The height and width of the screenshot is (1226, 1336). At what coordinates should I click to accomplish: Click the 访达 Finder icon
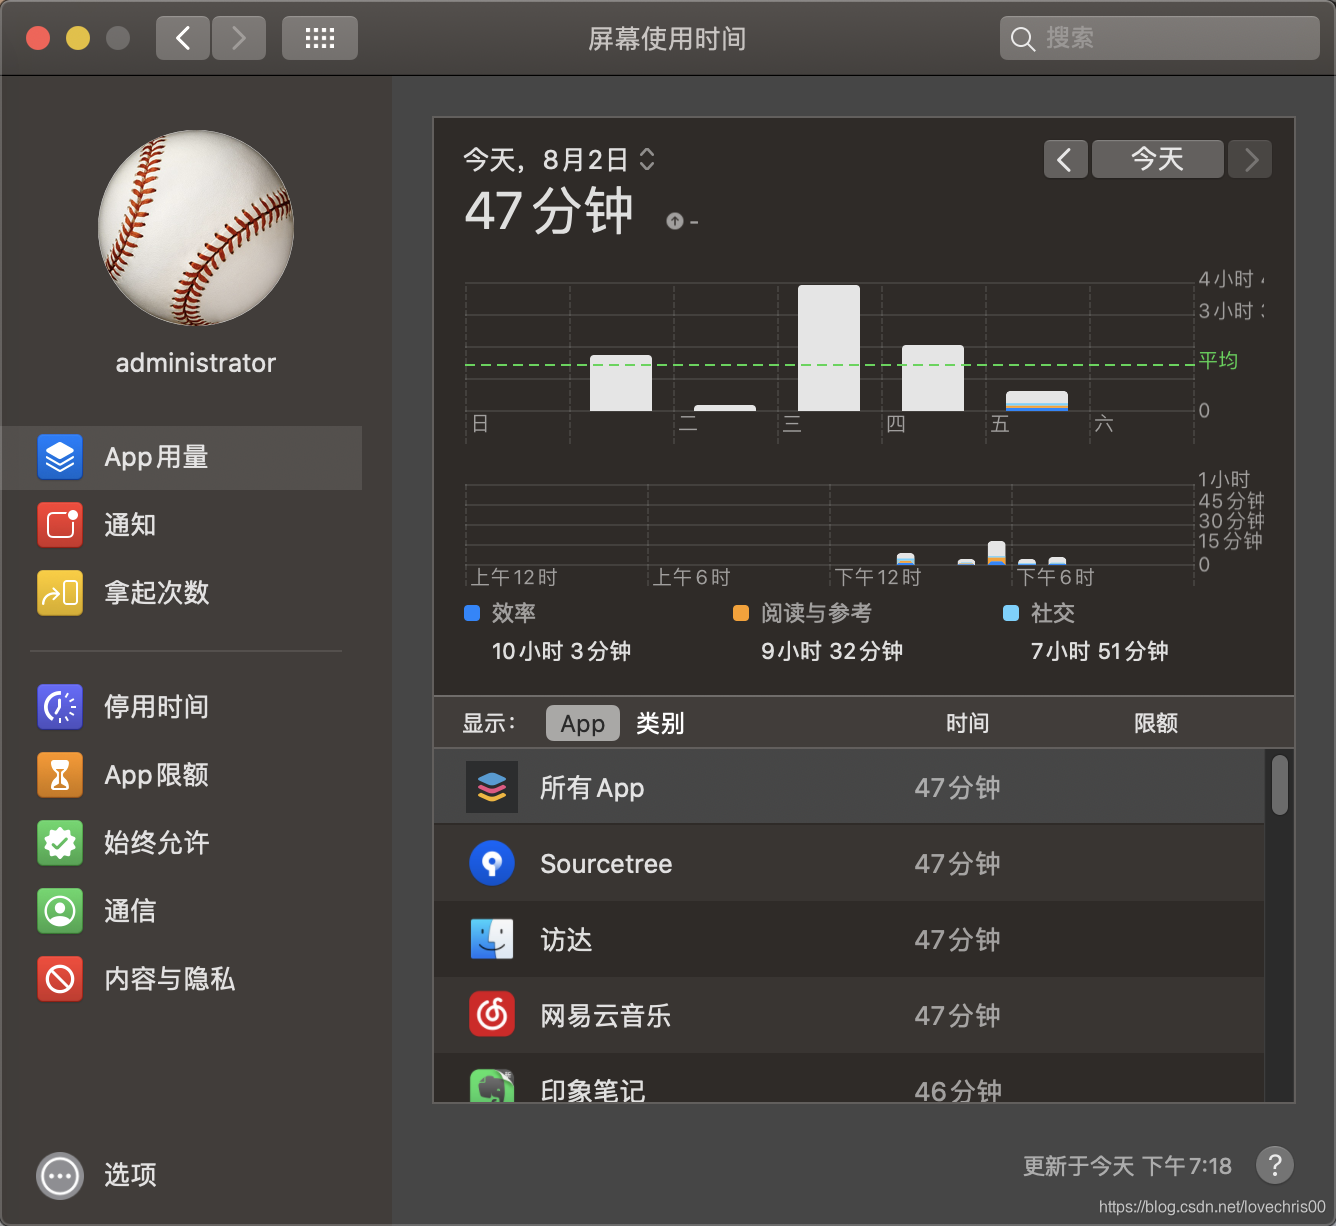[492, 939]
